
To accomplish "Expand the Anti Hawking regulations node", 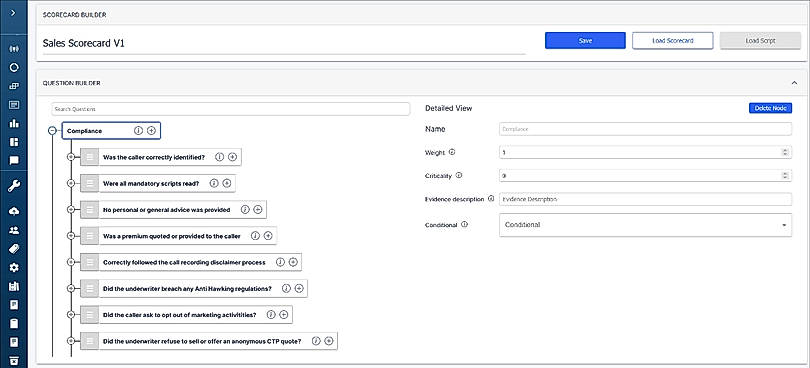I will point(71,288).
